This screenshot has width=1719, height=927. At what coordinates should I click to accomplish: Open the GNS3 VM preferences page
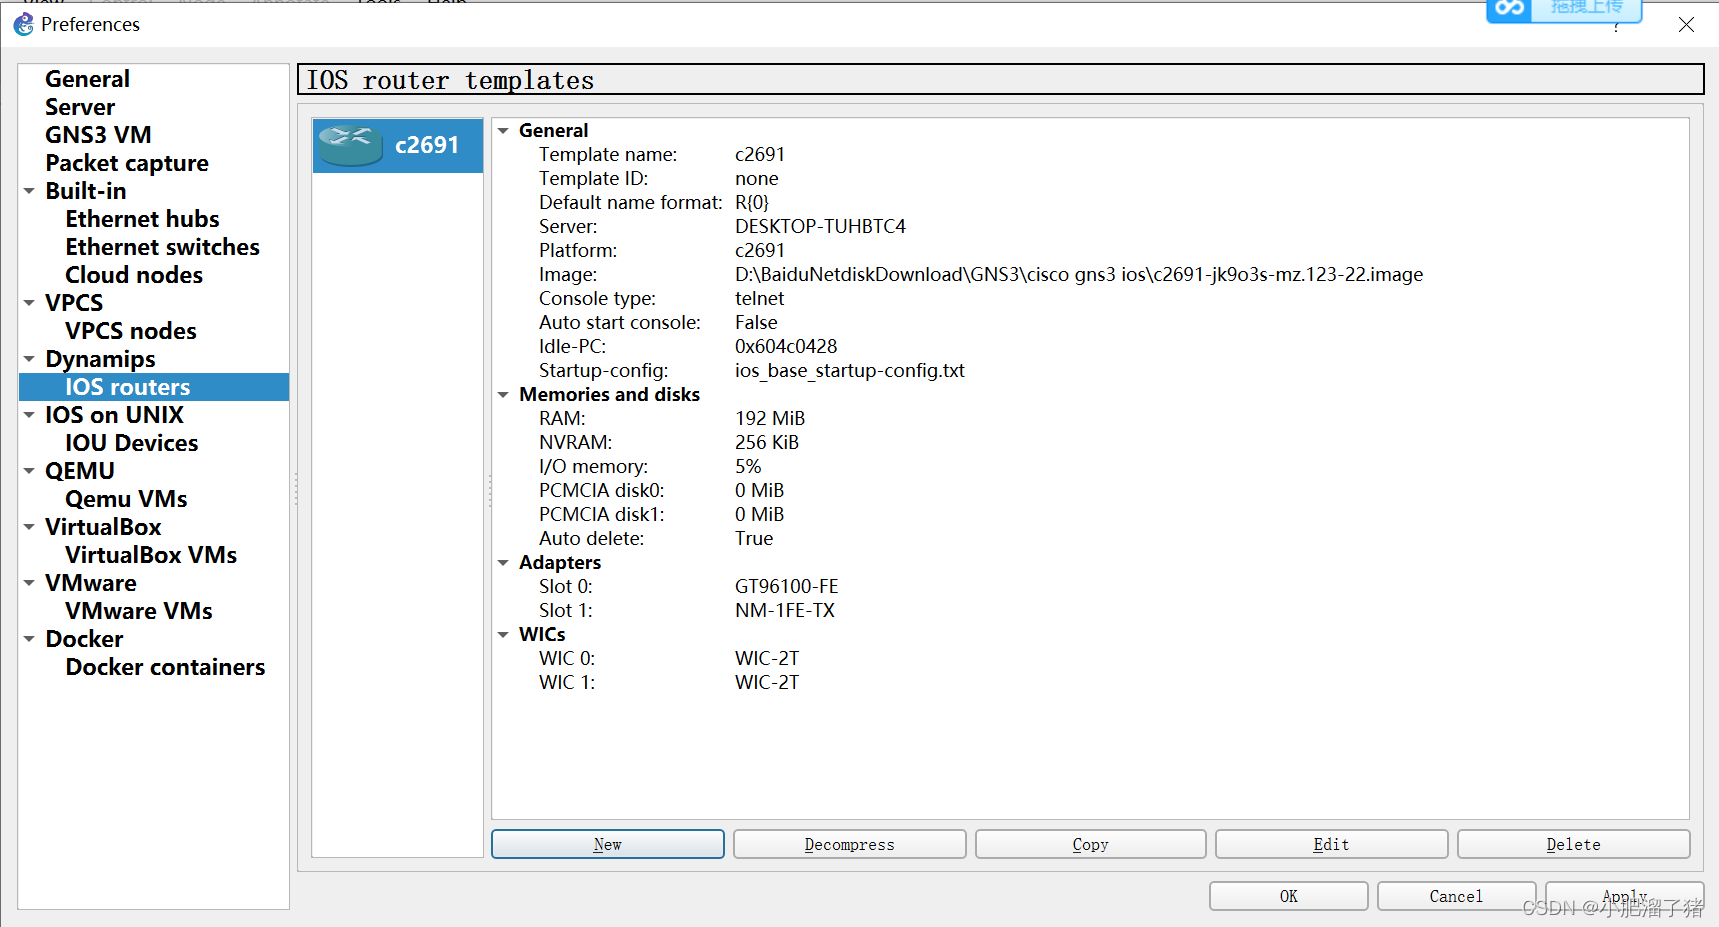coord(98,135)
